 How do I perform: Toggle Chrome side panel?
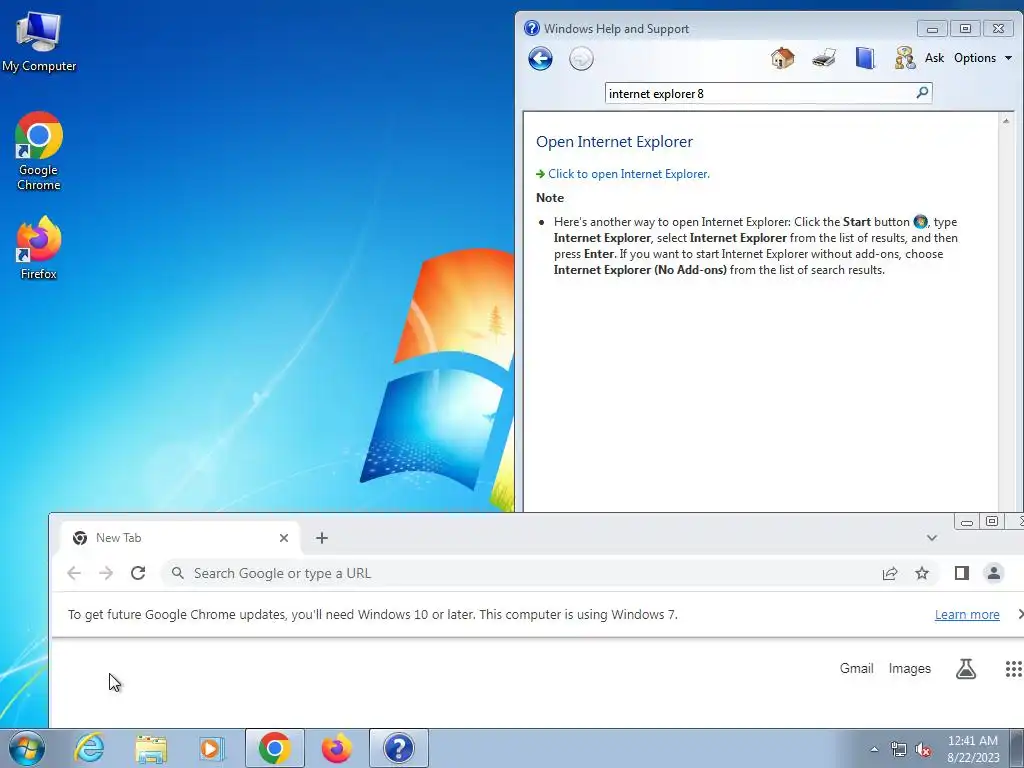tap(961, 573)
